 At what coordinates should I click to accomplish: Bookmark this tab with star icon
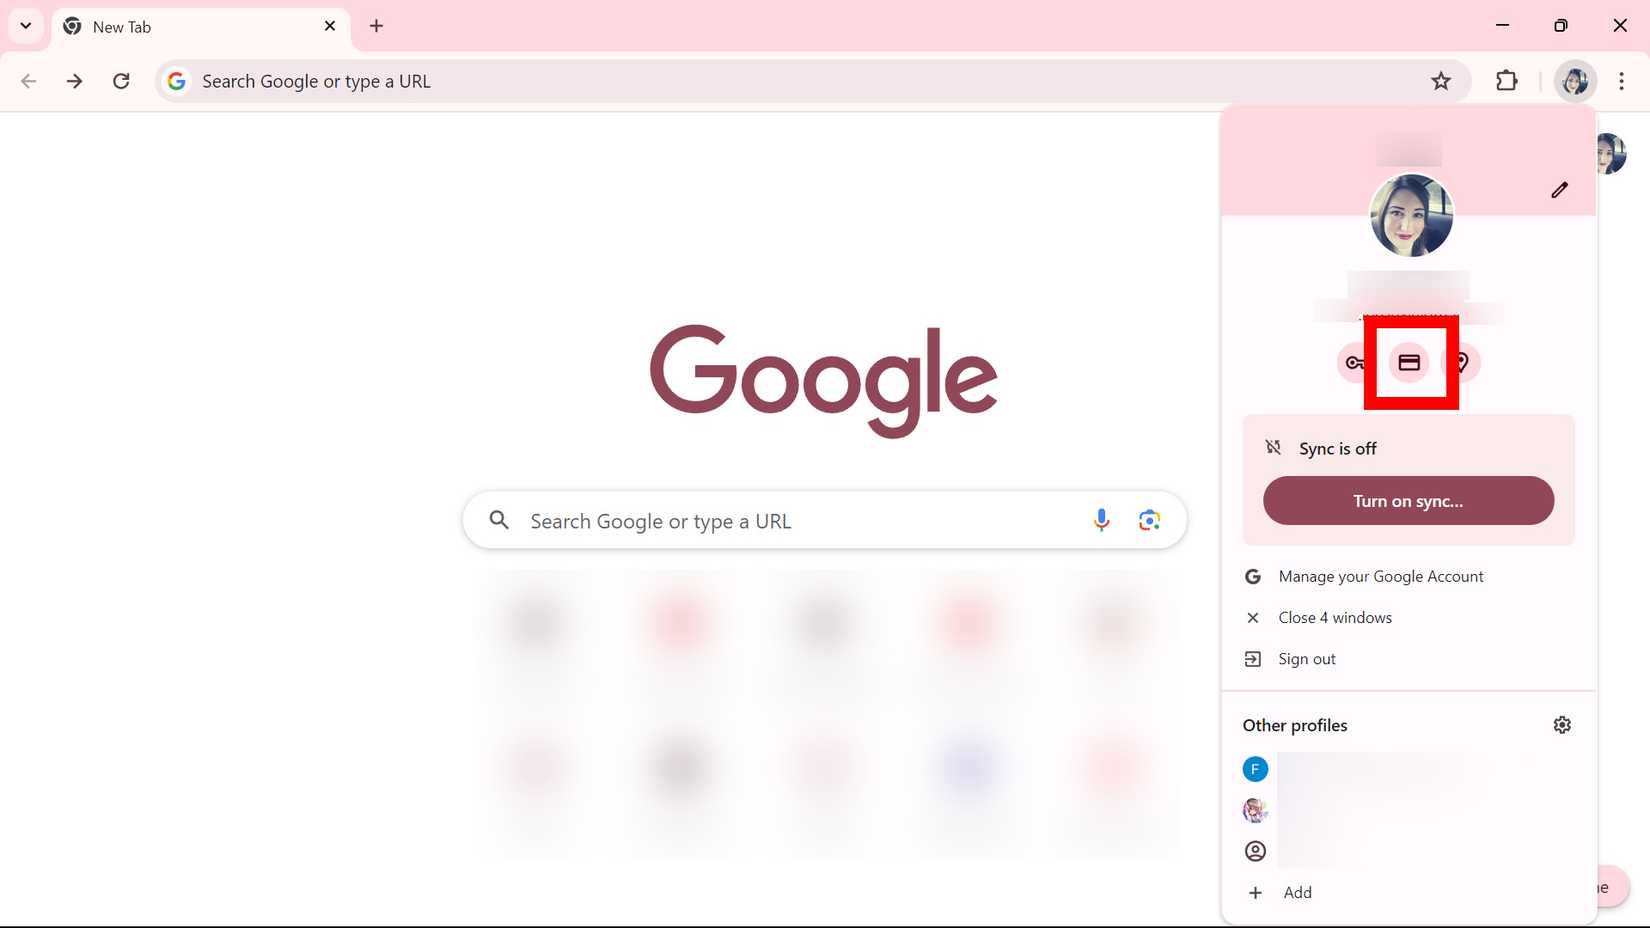point(1440,81)
